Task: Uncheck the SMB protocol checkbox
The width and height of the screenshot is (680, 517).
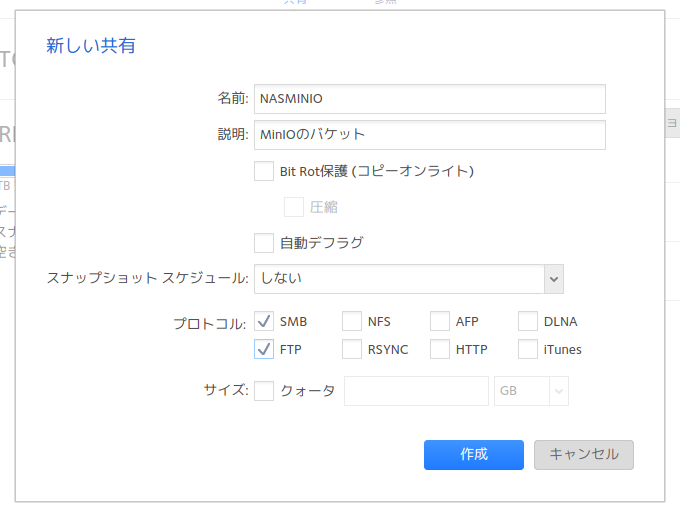Action: point(264,321)
